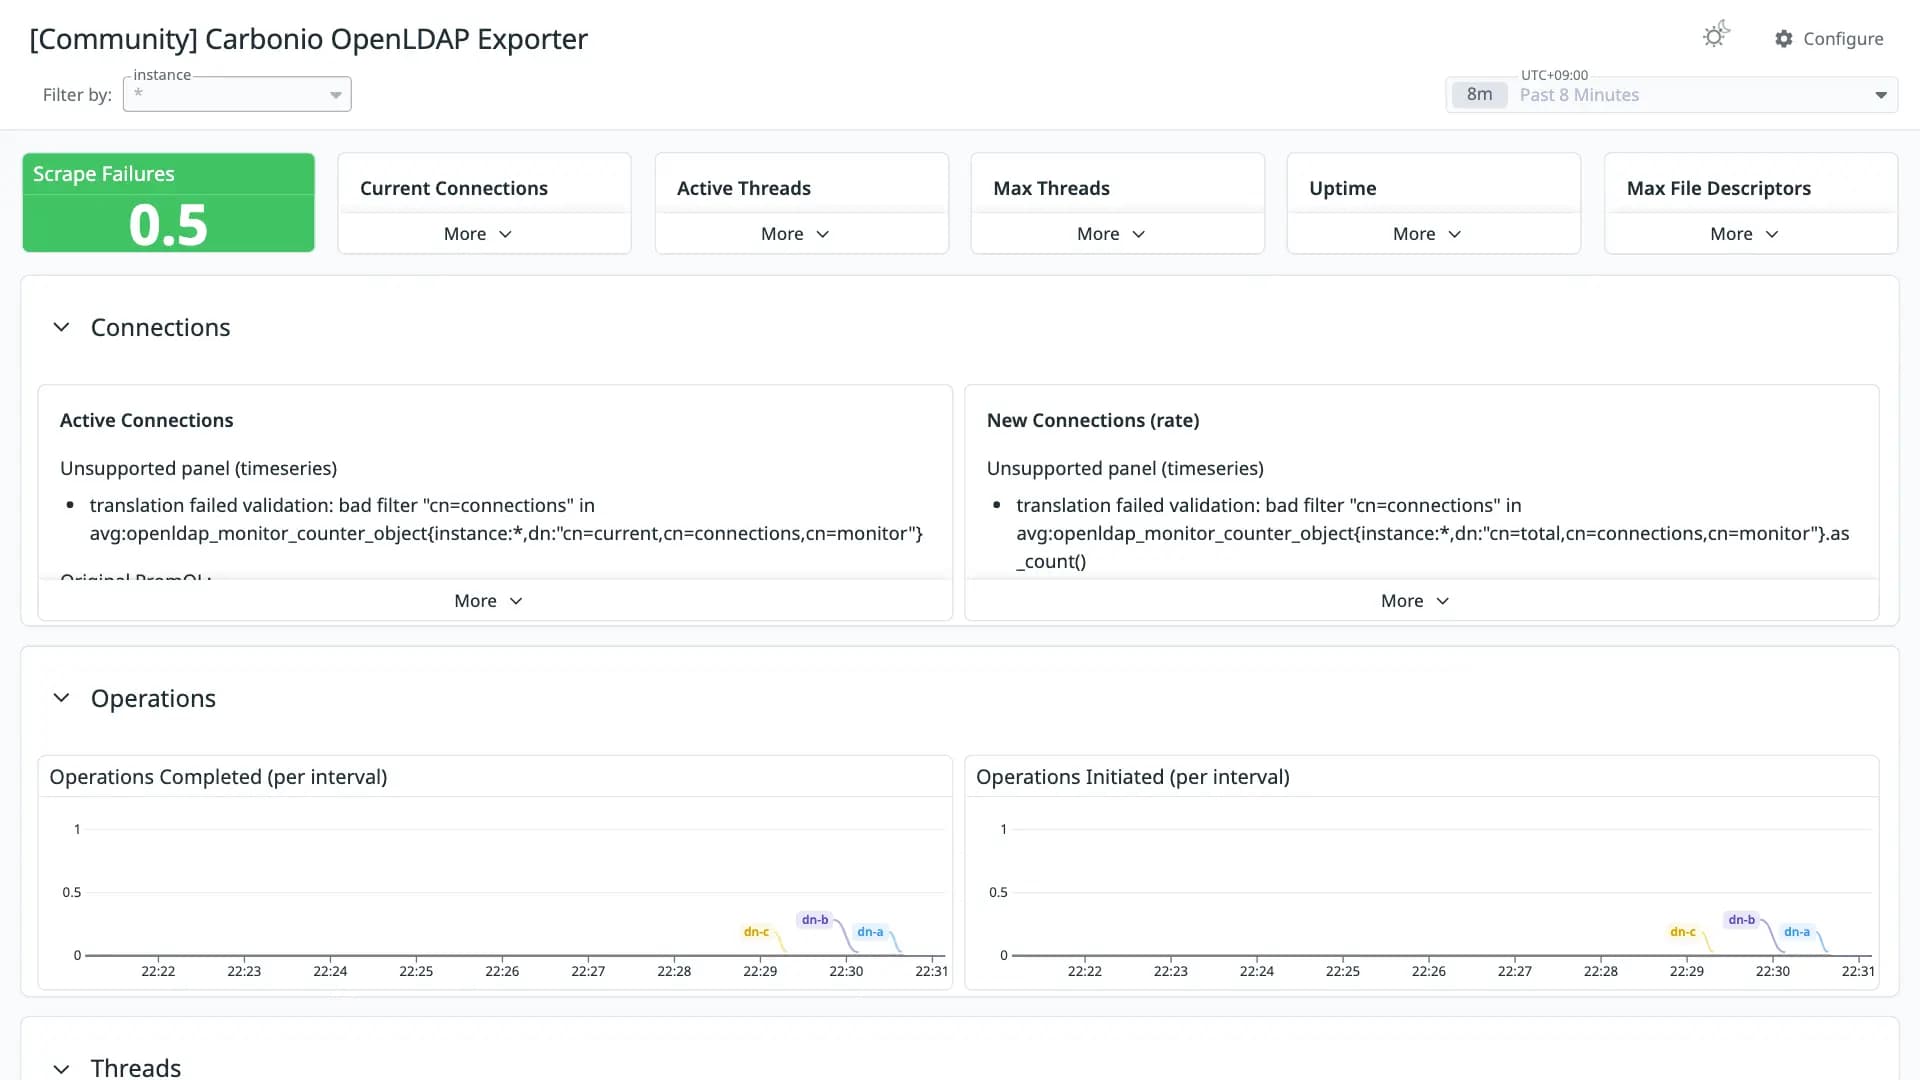Select dn-a label in Operations Initiated chart
Screen dimensions: 1920x1080
[x=1797, y=932]
